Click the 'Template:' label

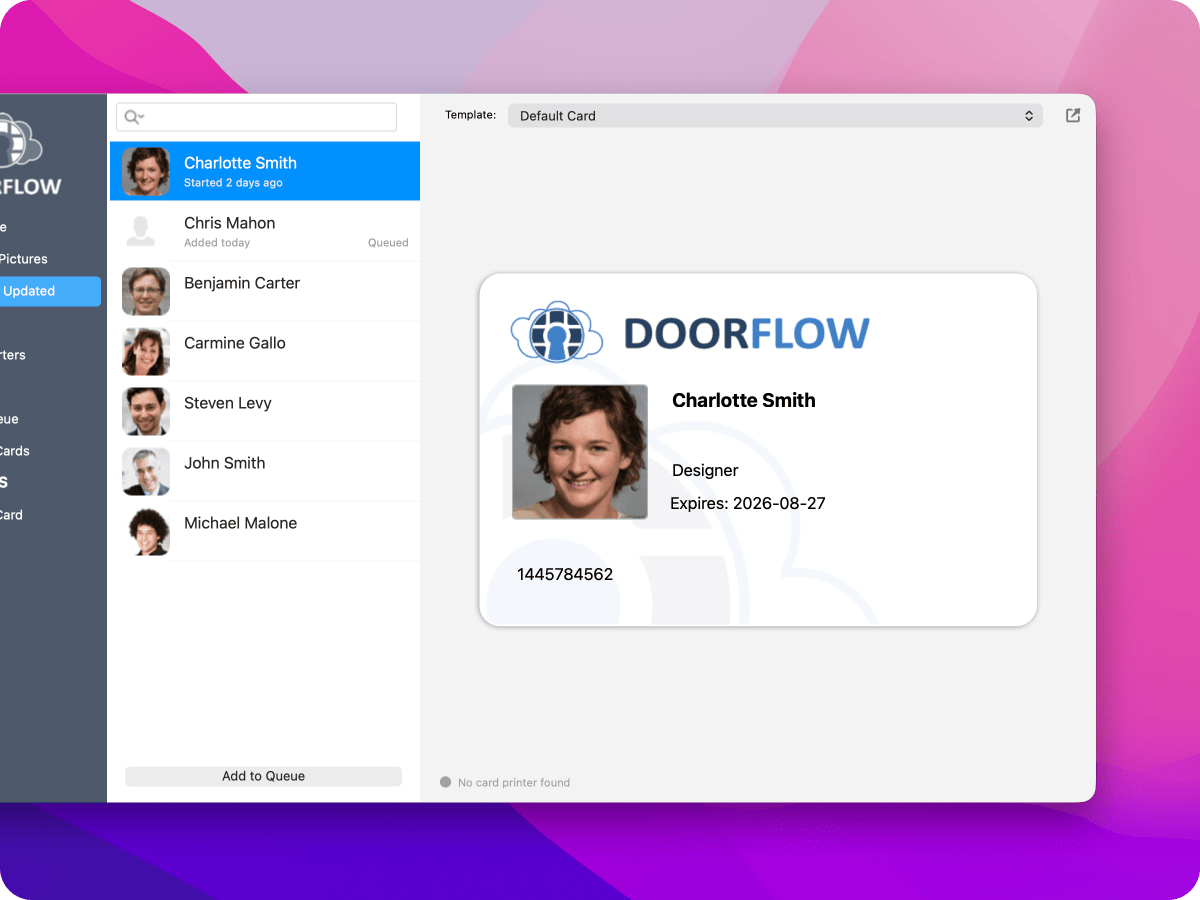(x=470, y=115)
